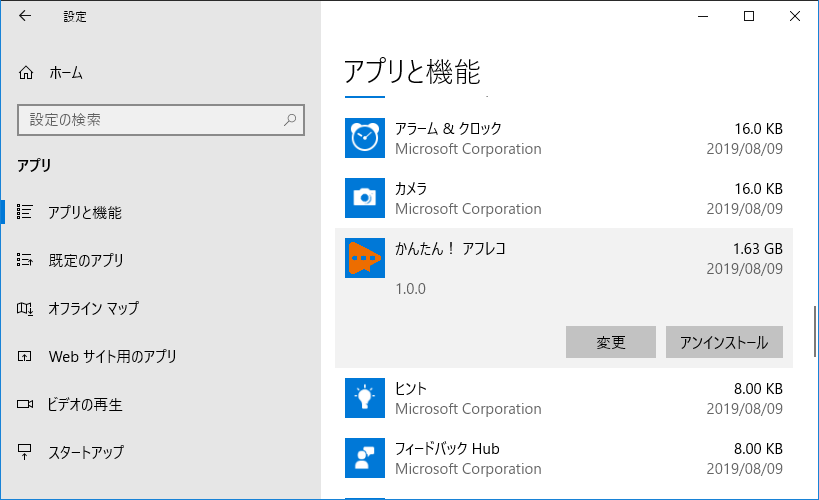Viewport: 819px width, 500px height.
Task: Click the かんたん！アフレコ orange app icon
Action: 365,258
